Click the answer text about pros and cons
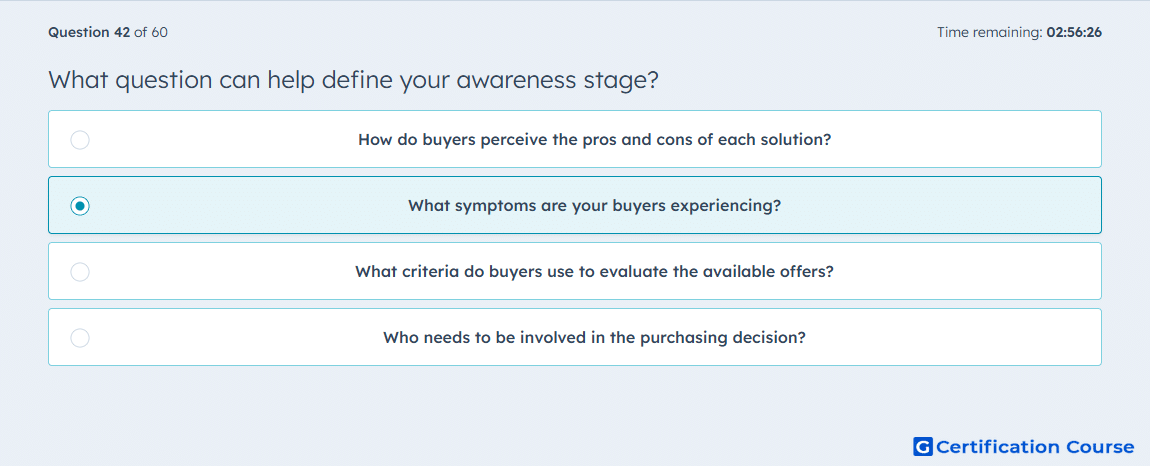The height and width of the screenshot is (466, 1150). pos(595,139)
